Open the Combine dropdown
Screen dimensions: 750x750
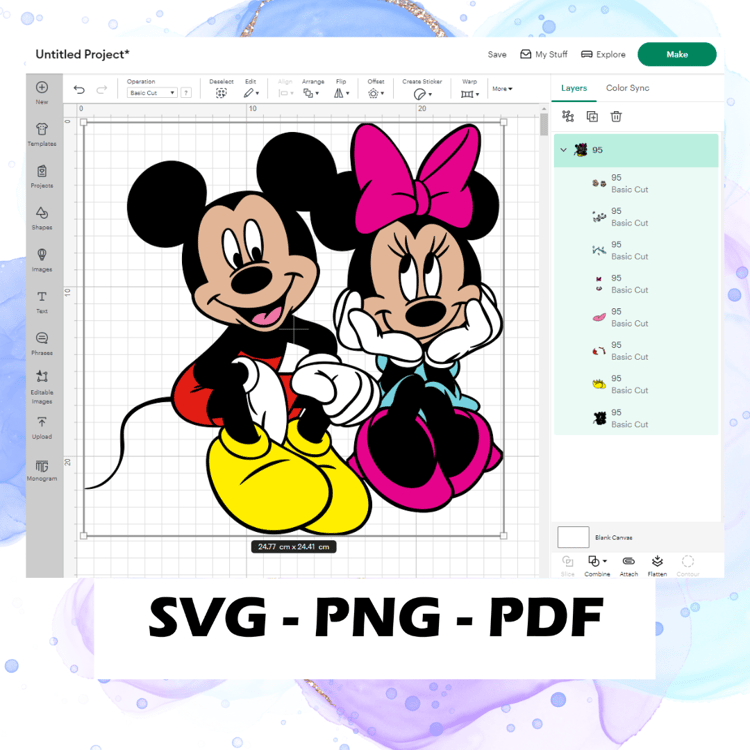(597, 565)
